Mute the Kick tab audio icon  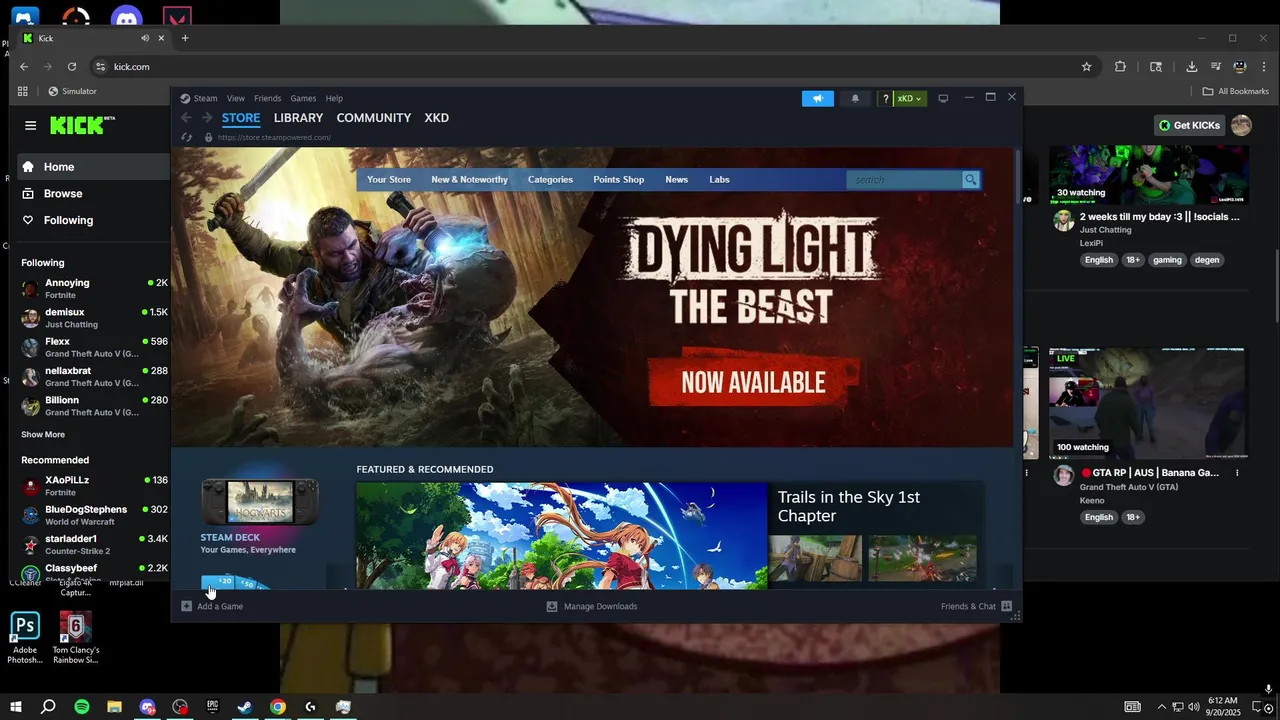pos(145,38)
